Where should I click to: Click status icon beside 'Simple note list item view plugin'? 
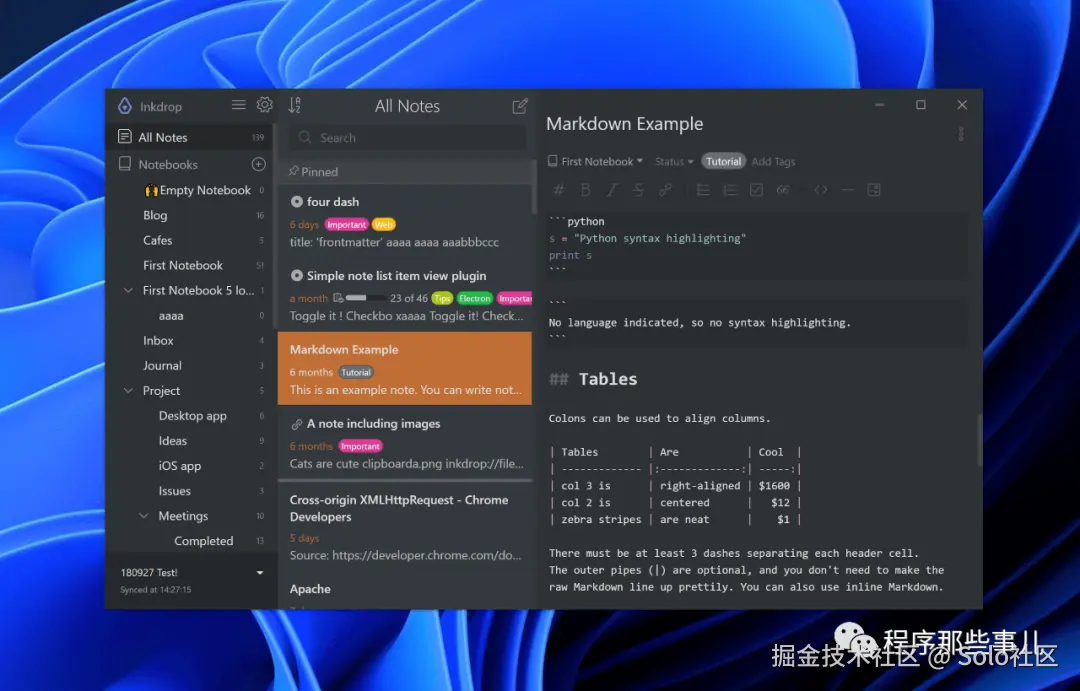(297, 276)
